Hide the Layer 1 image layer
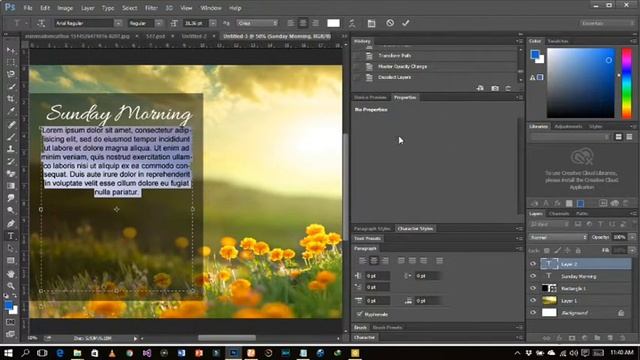 pos(533,300)
